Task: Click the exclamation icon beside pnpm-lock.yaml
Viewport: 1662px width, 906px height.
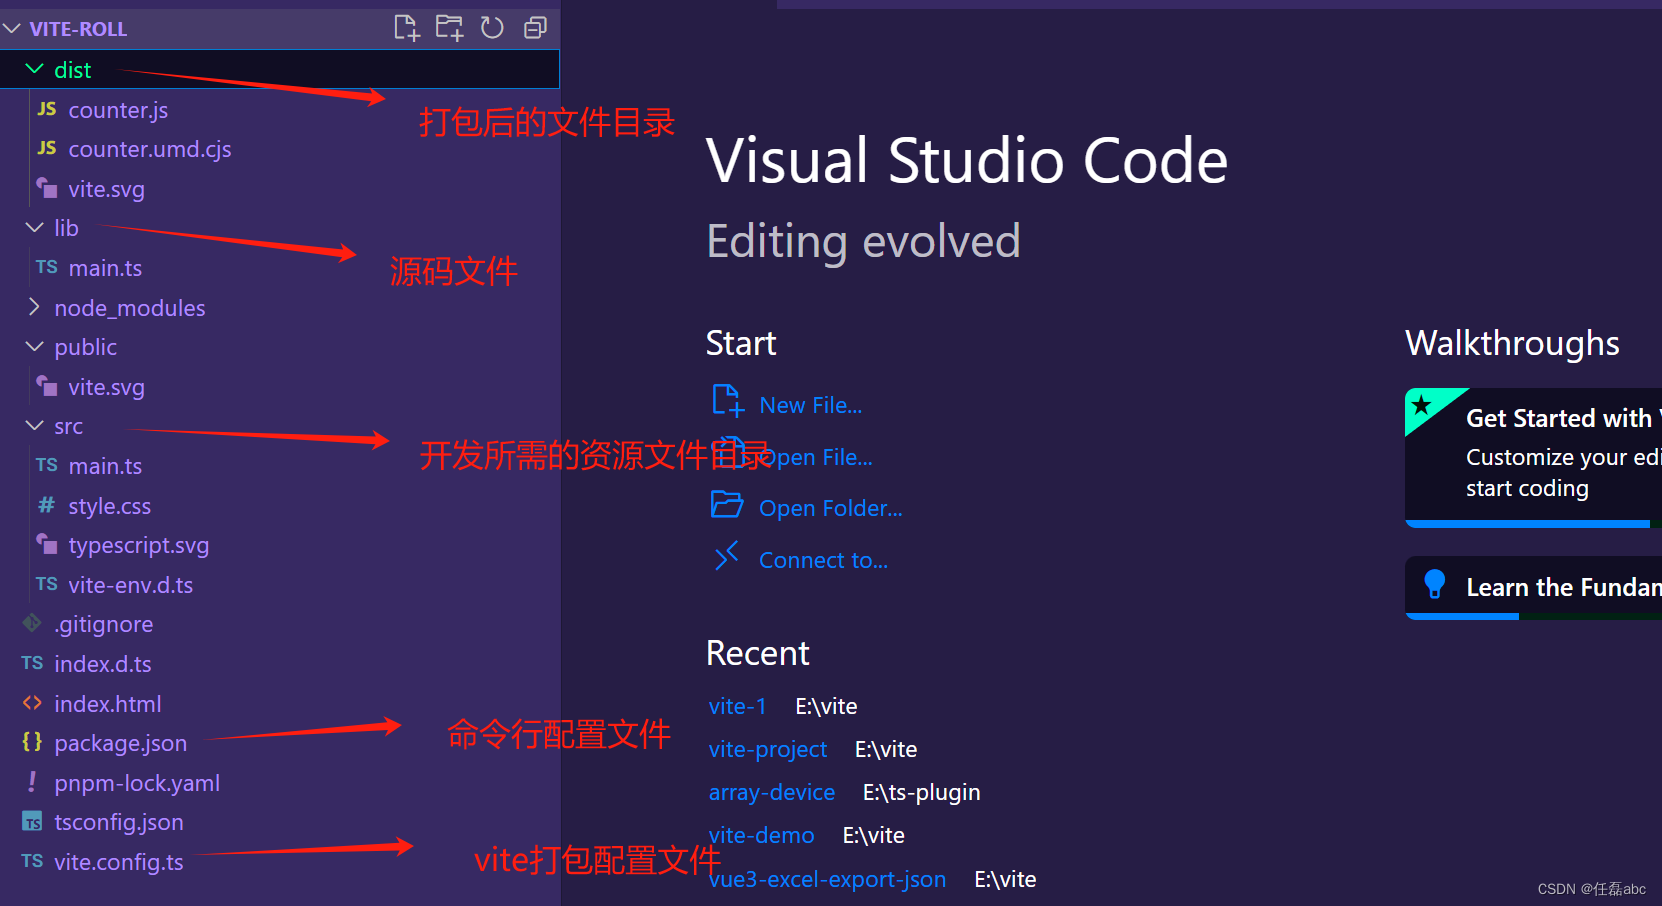Action: tap(32, 781)
